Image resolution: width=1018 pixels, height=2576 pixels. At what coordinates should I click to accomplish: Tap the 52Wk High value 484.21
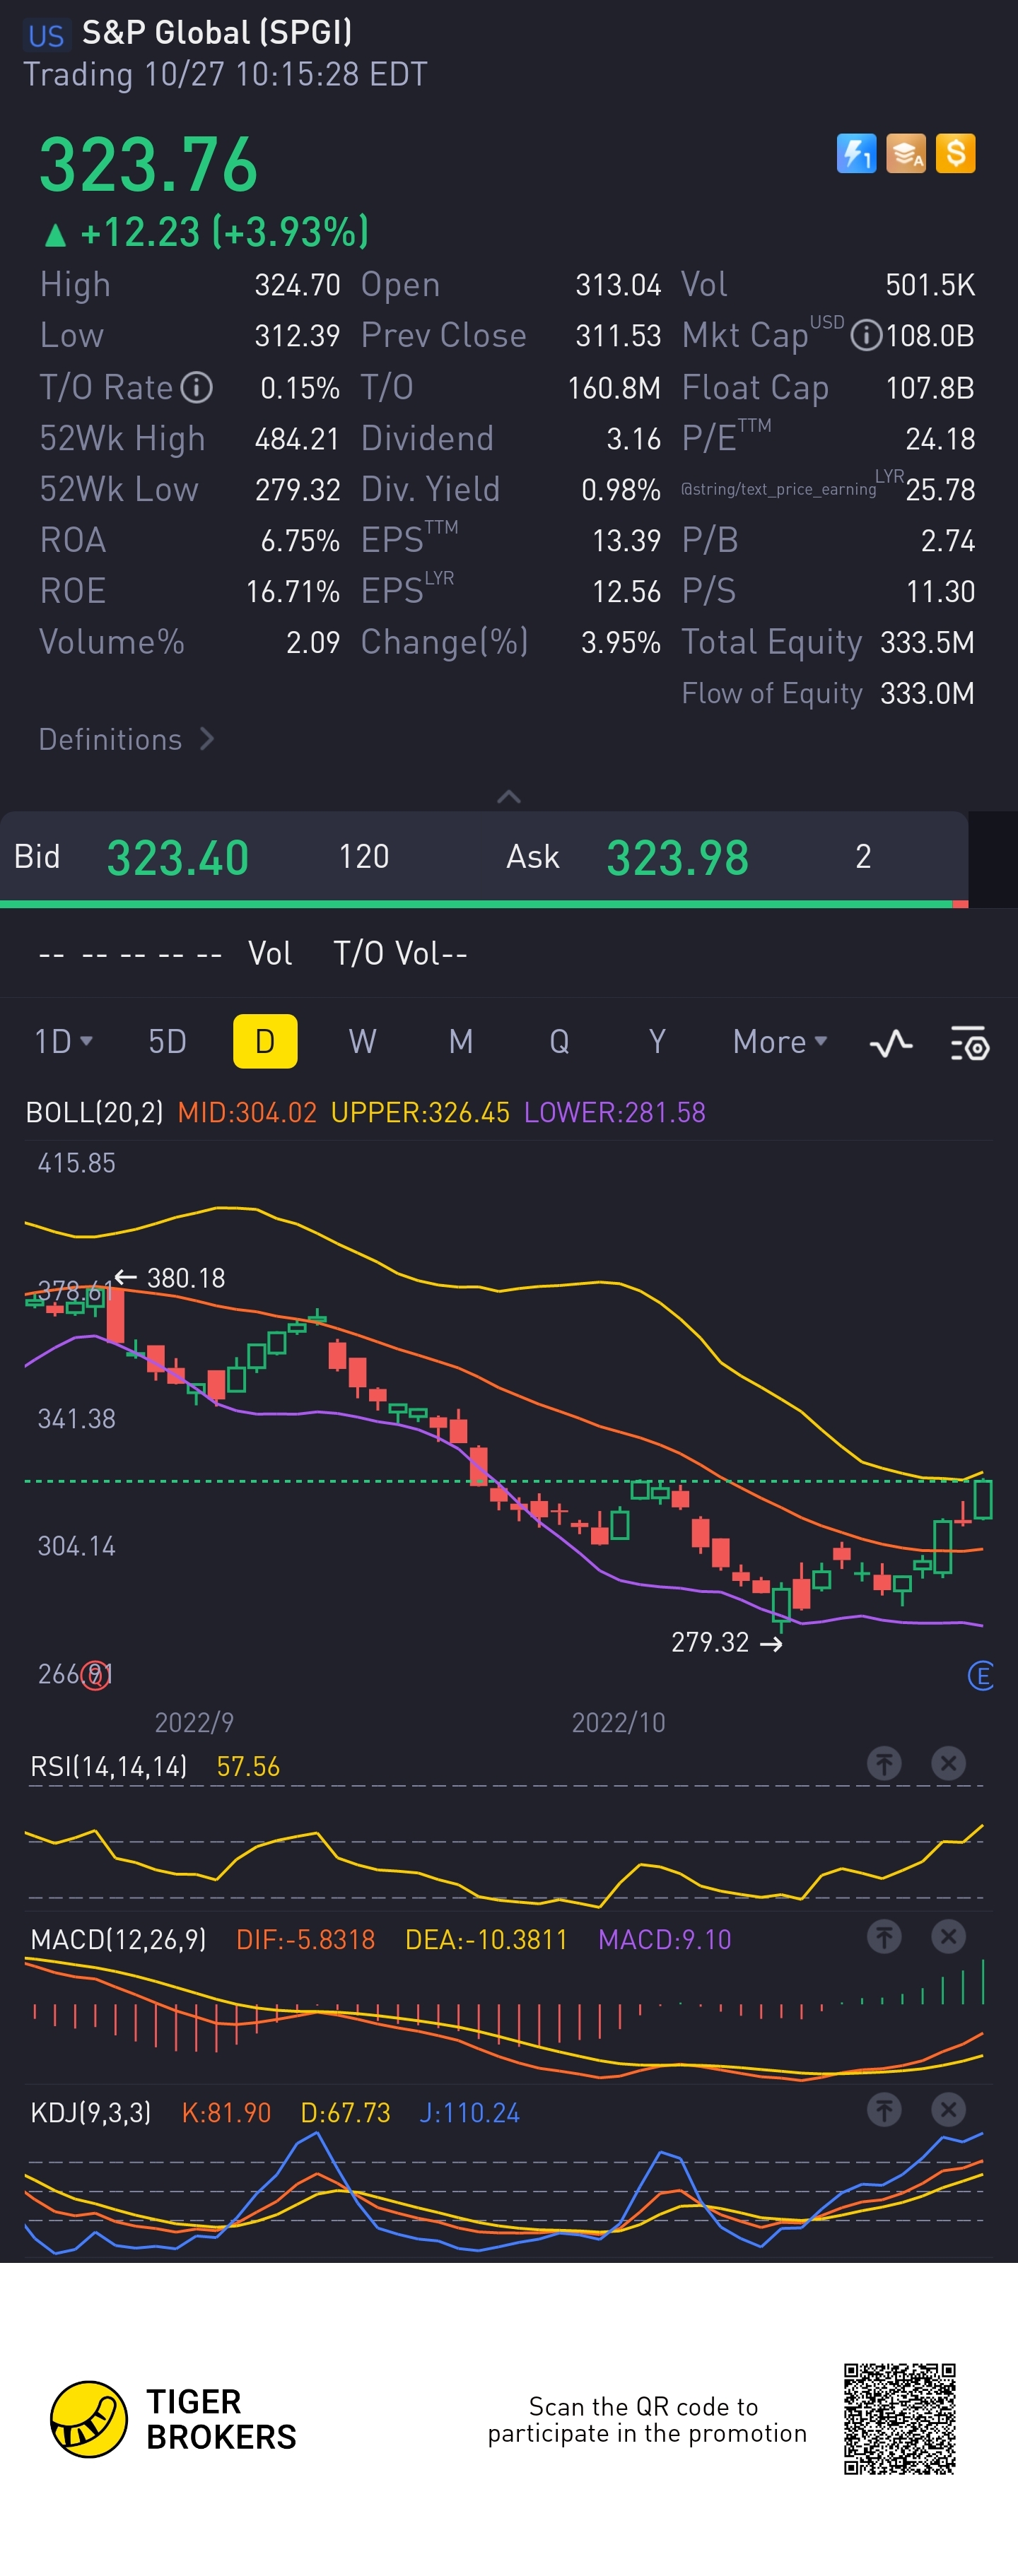(x=297, y=439)
